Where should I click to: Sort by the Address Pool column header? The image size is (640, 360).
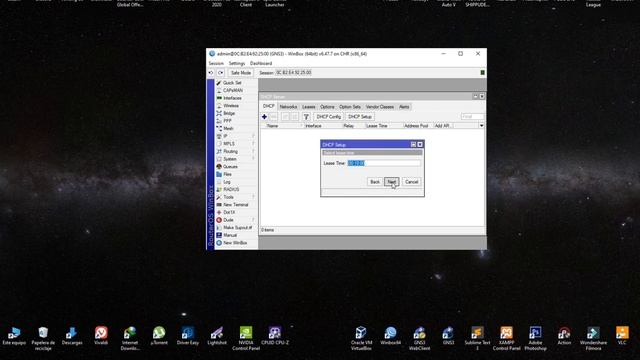(418, 126)
